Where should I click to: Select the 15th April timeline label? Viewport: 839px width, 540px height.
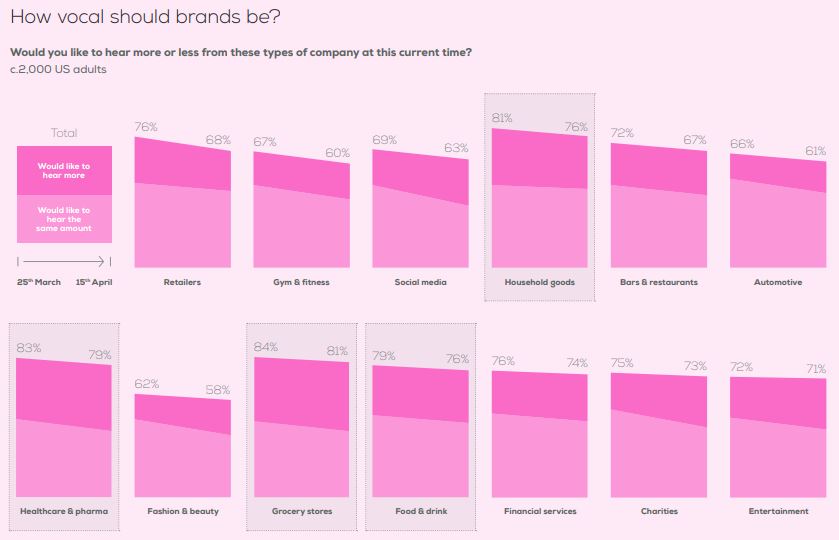click(94, 282)
